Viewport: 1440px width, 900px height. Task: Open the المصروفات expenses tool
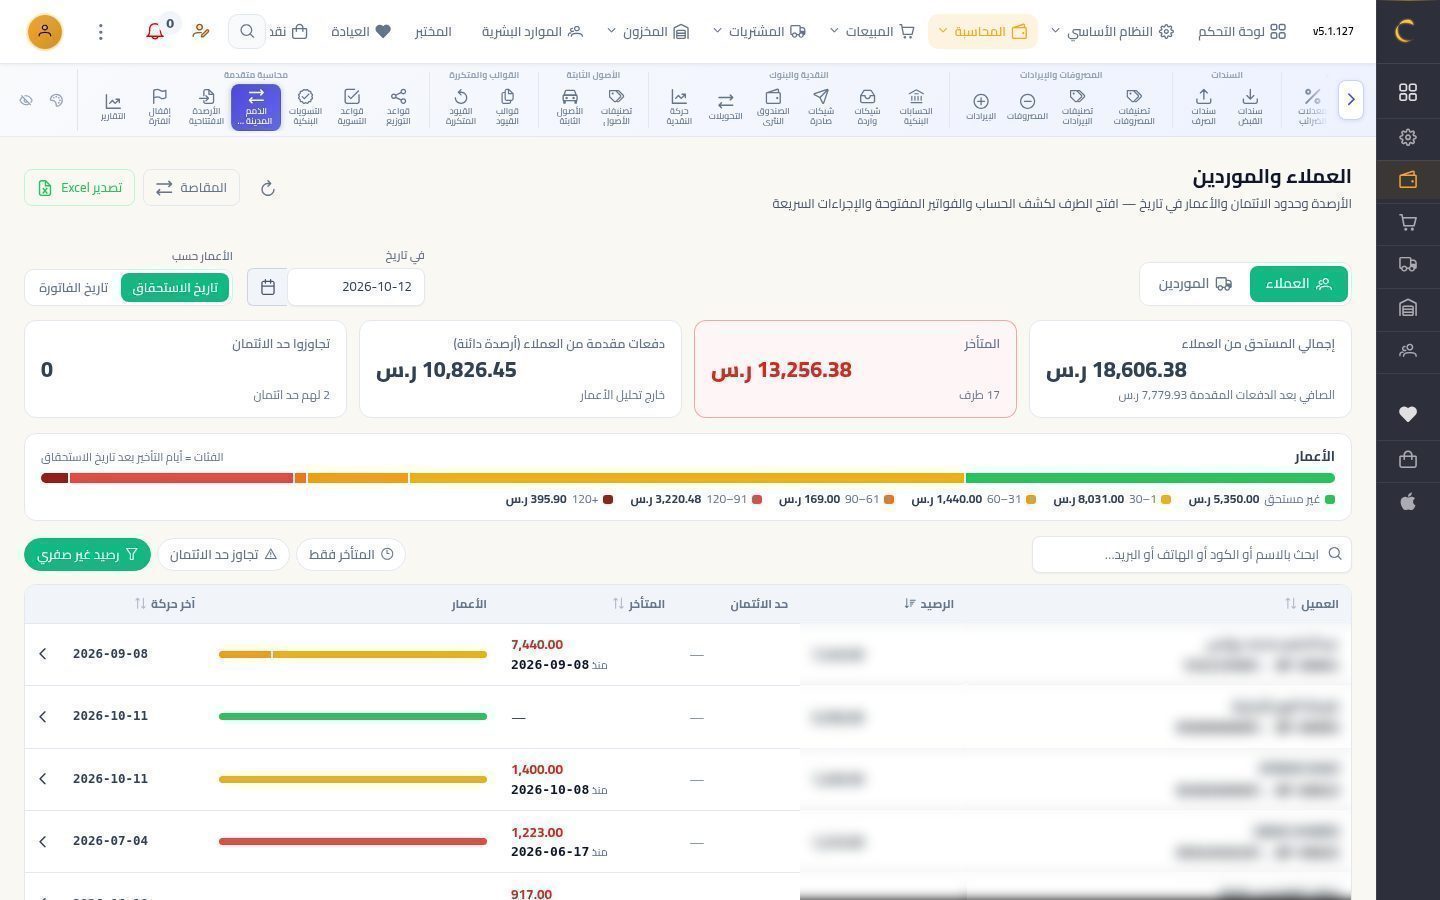(x=1027, y=106)
